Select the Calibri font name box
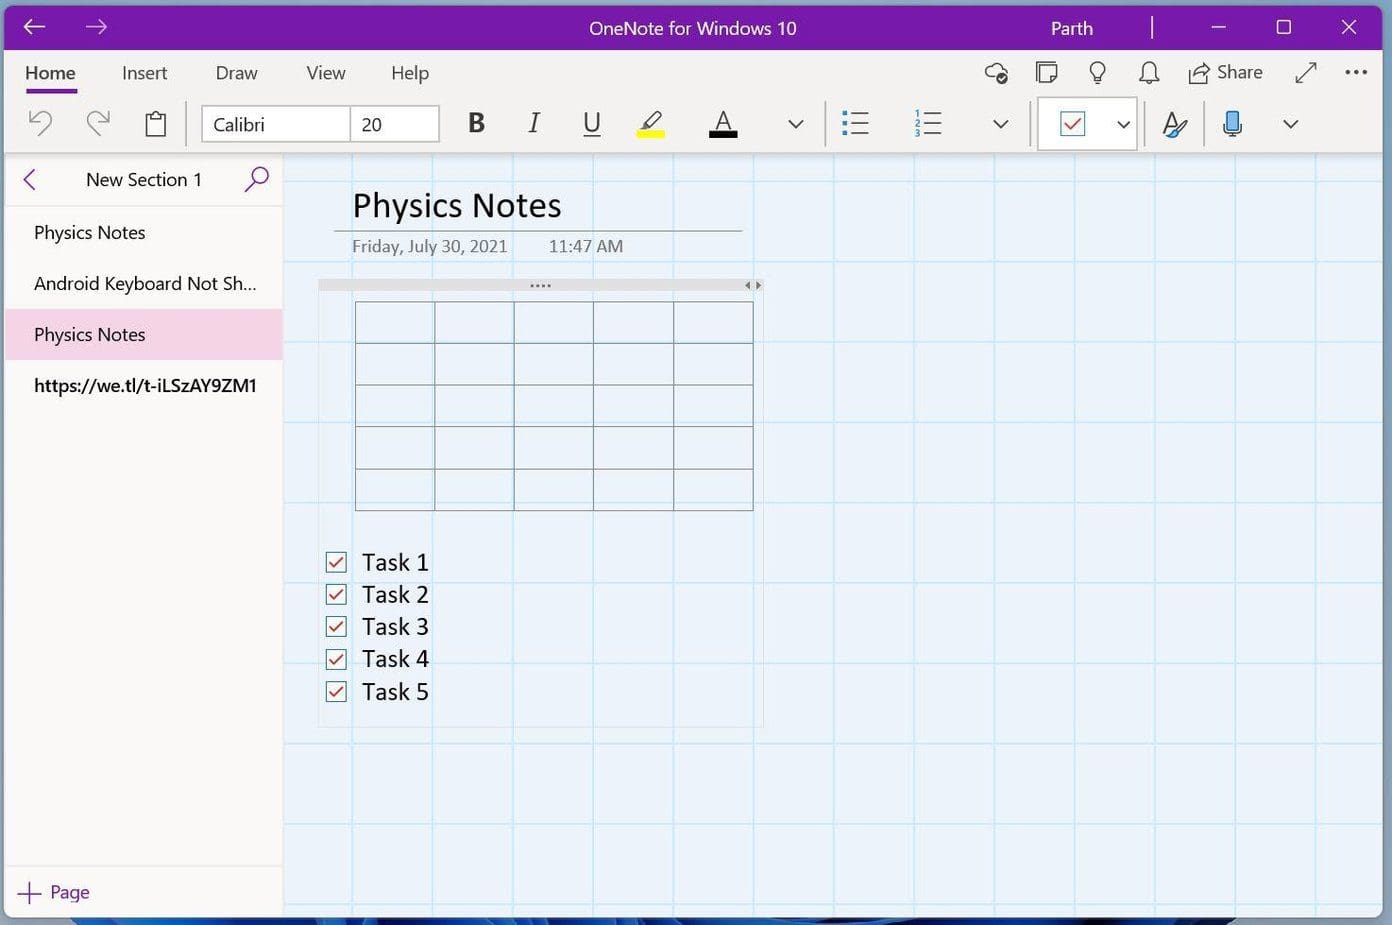This screenshot has height=925, width=1392. click(x=276, y=124)
